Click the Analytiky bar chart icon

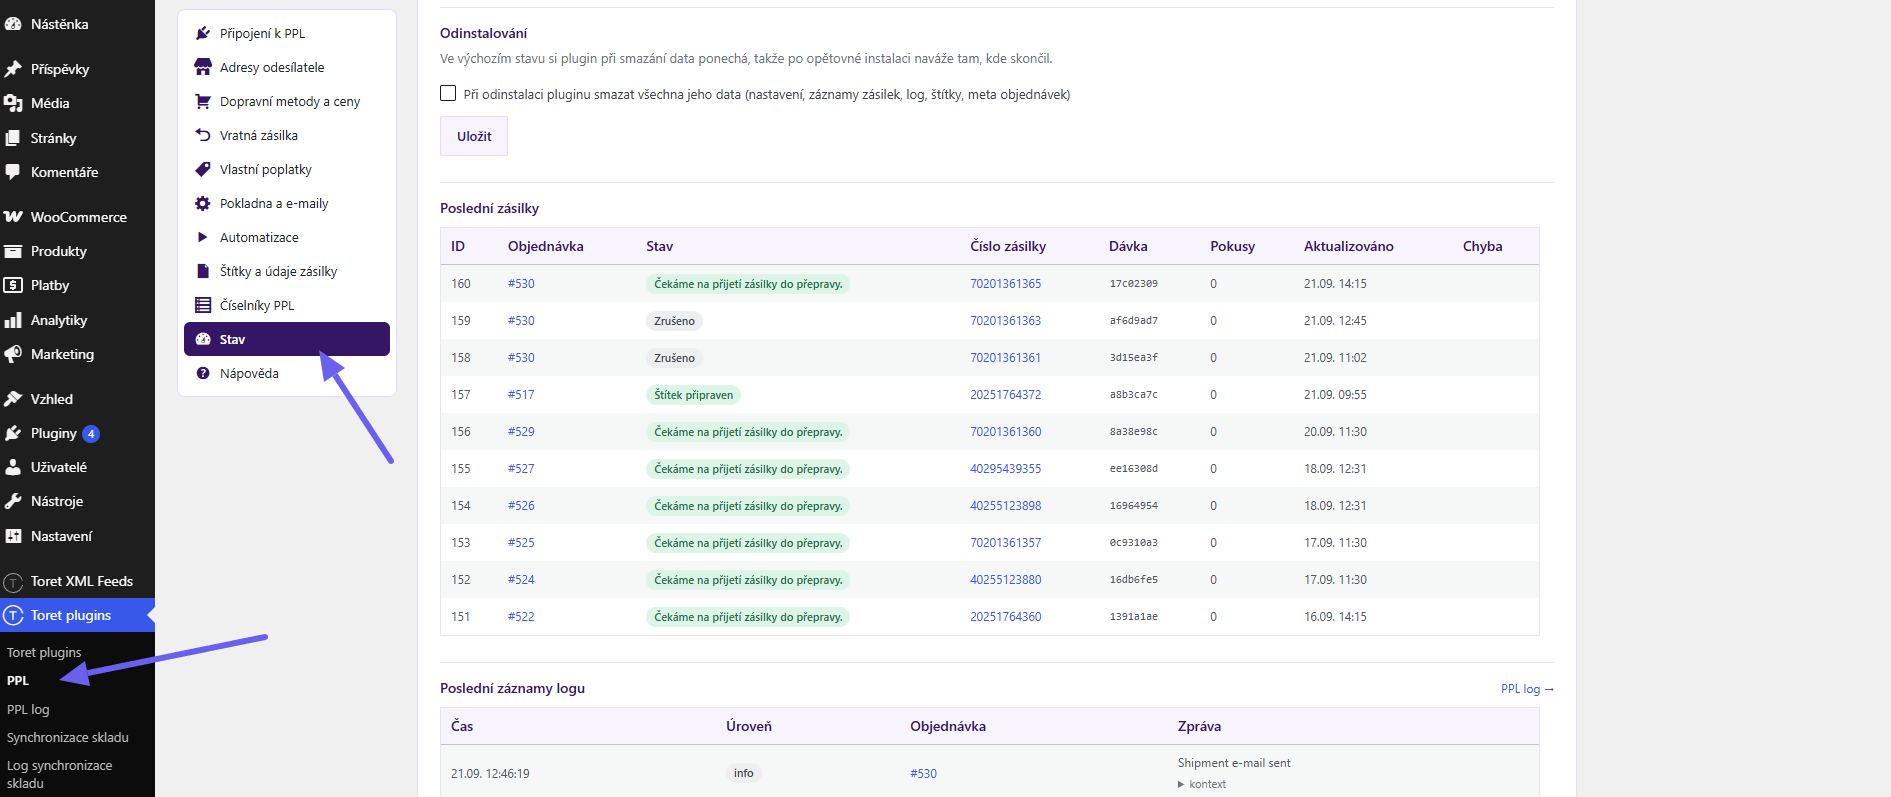point(13,320)
